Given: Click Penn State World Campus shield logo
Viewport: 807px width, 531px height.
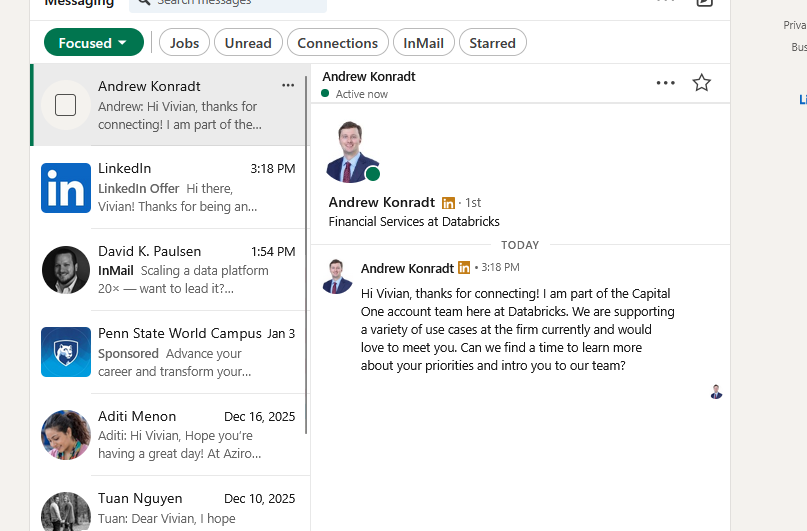Looking at the screenshot, I should [66, 352].
